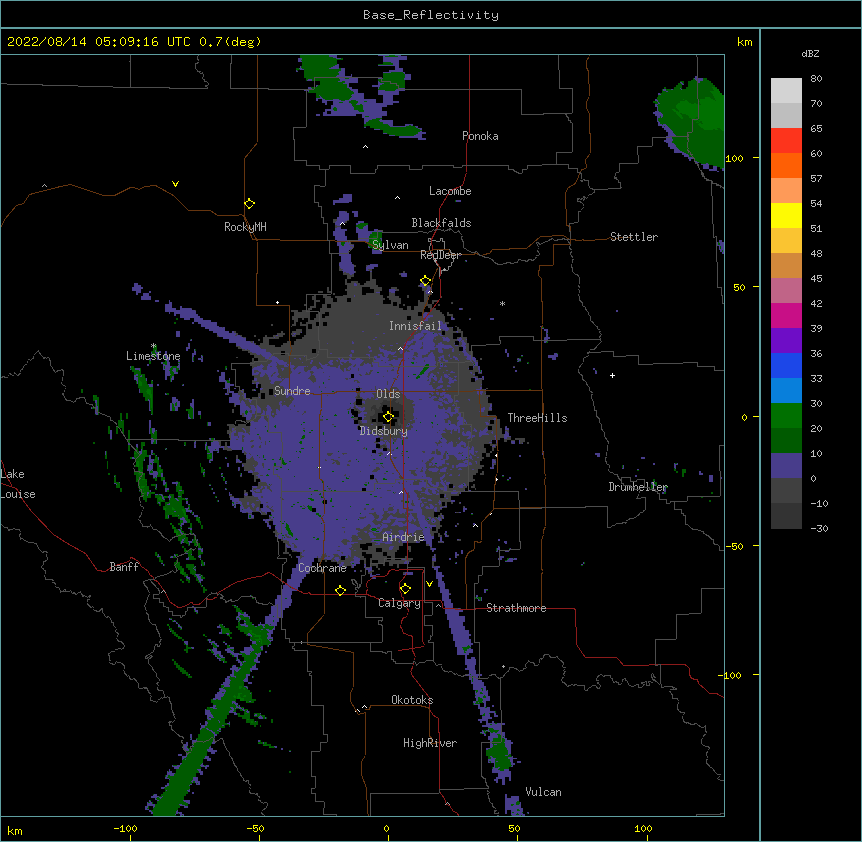Select the dark gray swatch between -10 and -30
862x842 pixels.
point(786,516)
